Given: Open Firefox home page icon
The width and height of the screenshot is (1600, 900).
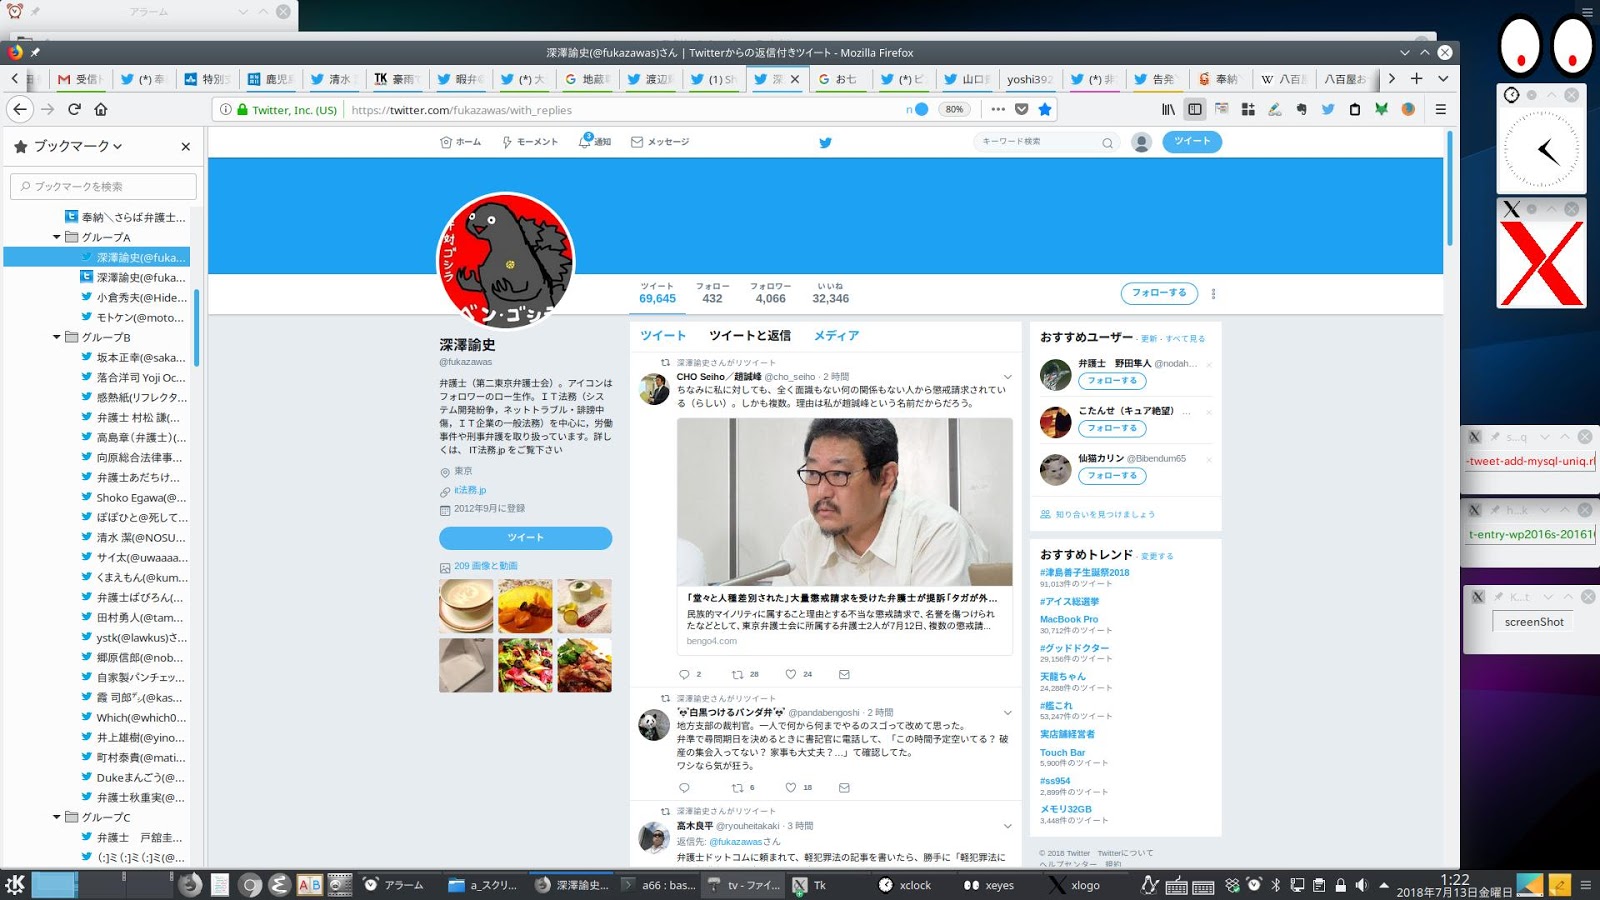Looking at the screenshot, I should point(101,109).
